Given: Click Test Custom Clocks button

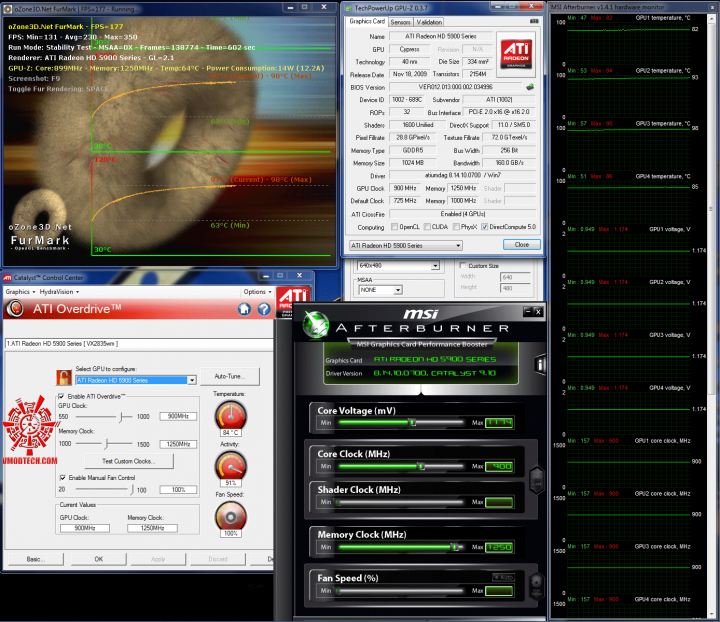Looking at the screenshot, I should [x=129, y=461].
